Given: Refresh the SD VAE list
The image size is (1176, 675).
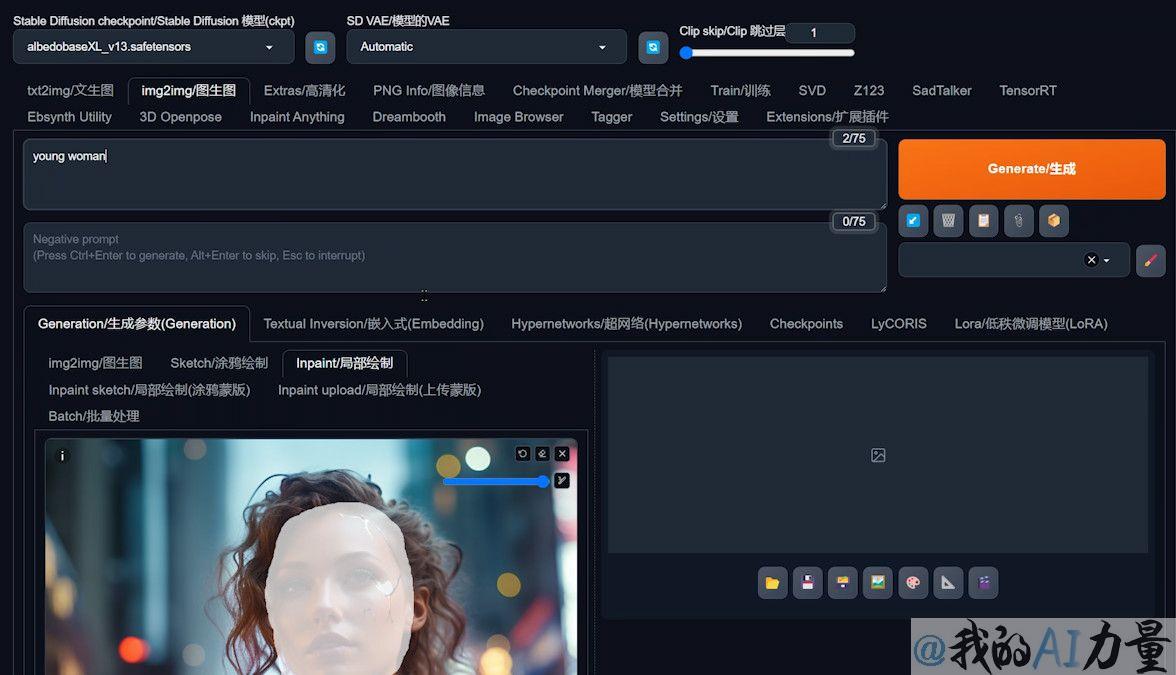Looking at the screenshot, I should click(x=653, y=47).
